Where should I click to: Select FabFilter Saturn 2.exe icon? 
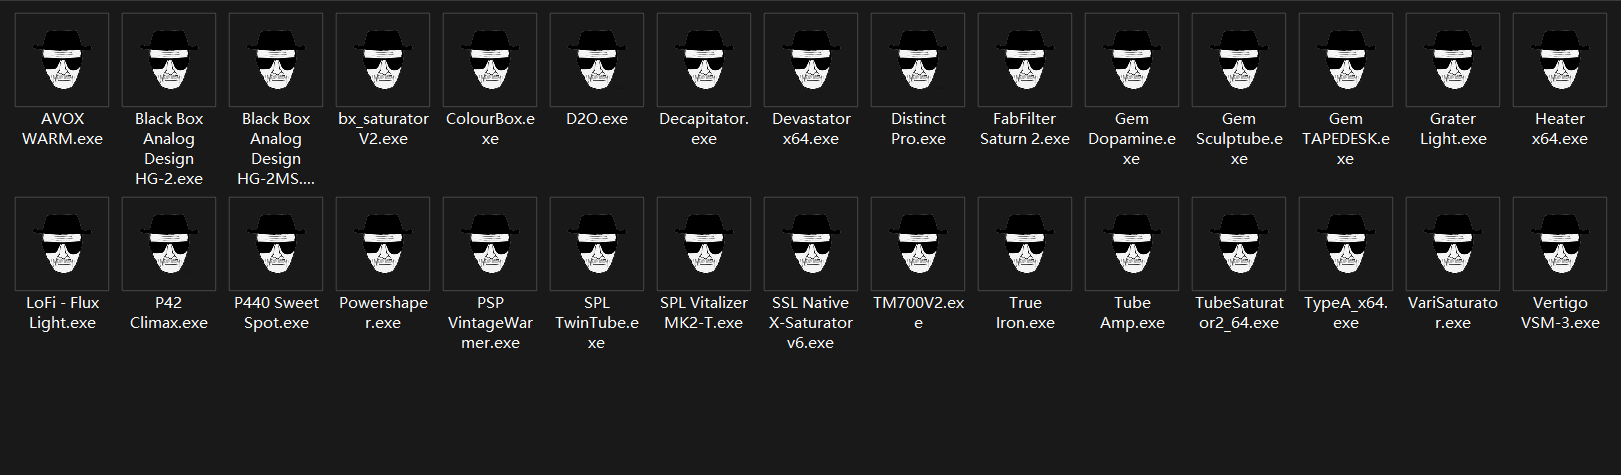click(x=1025, y=60)
